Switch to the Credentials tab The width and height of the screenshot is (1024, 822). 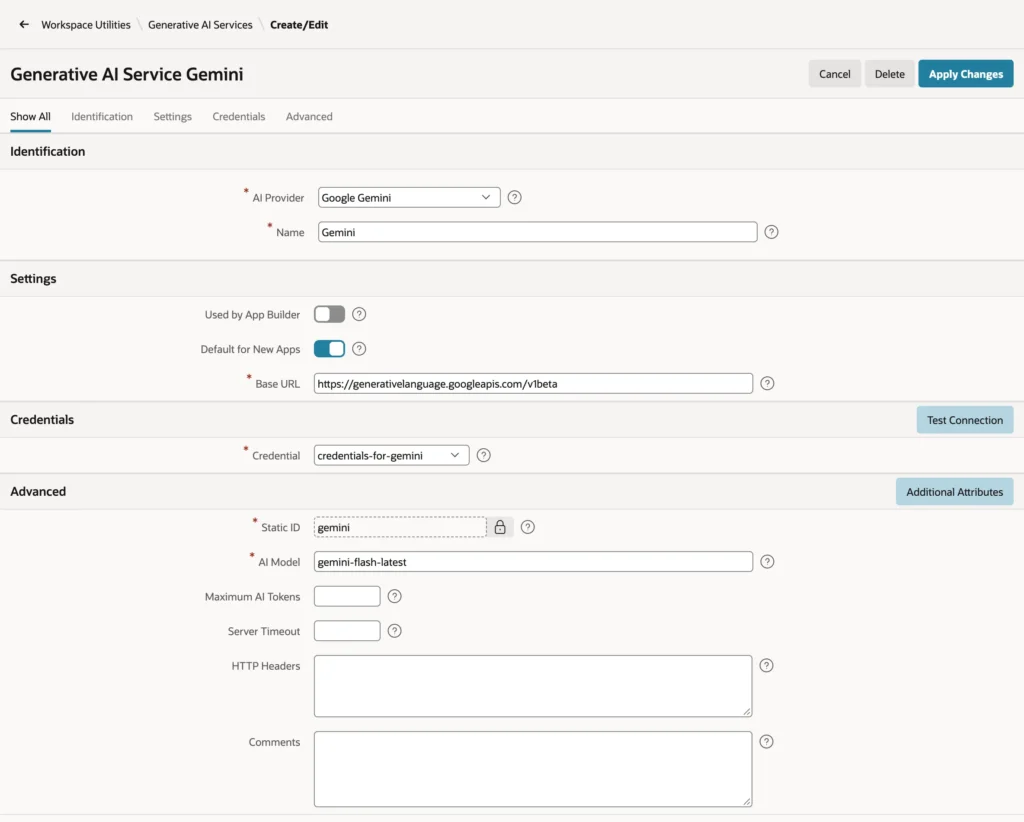[x=238, y=116]
